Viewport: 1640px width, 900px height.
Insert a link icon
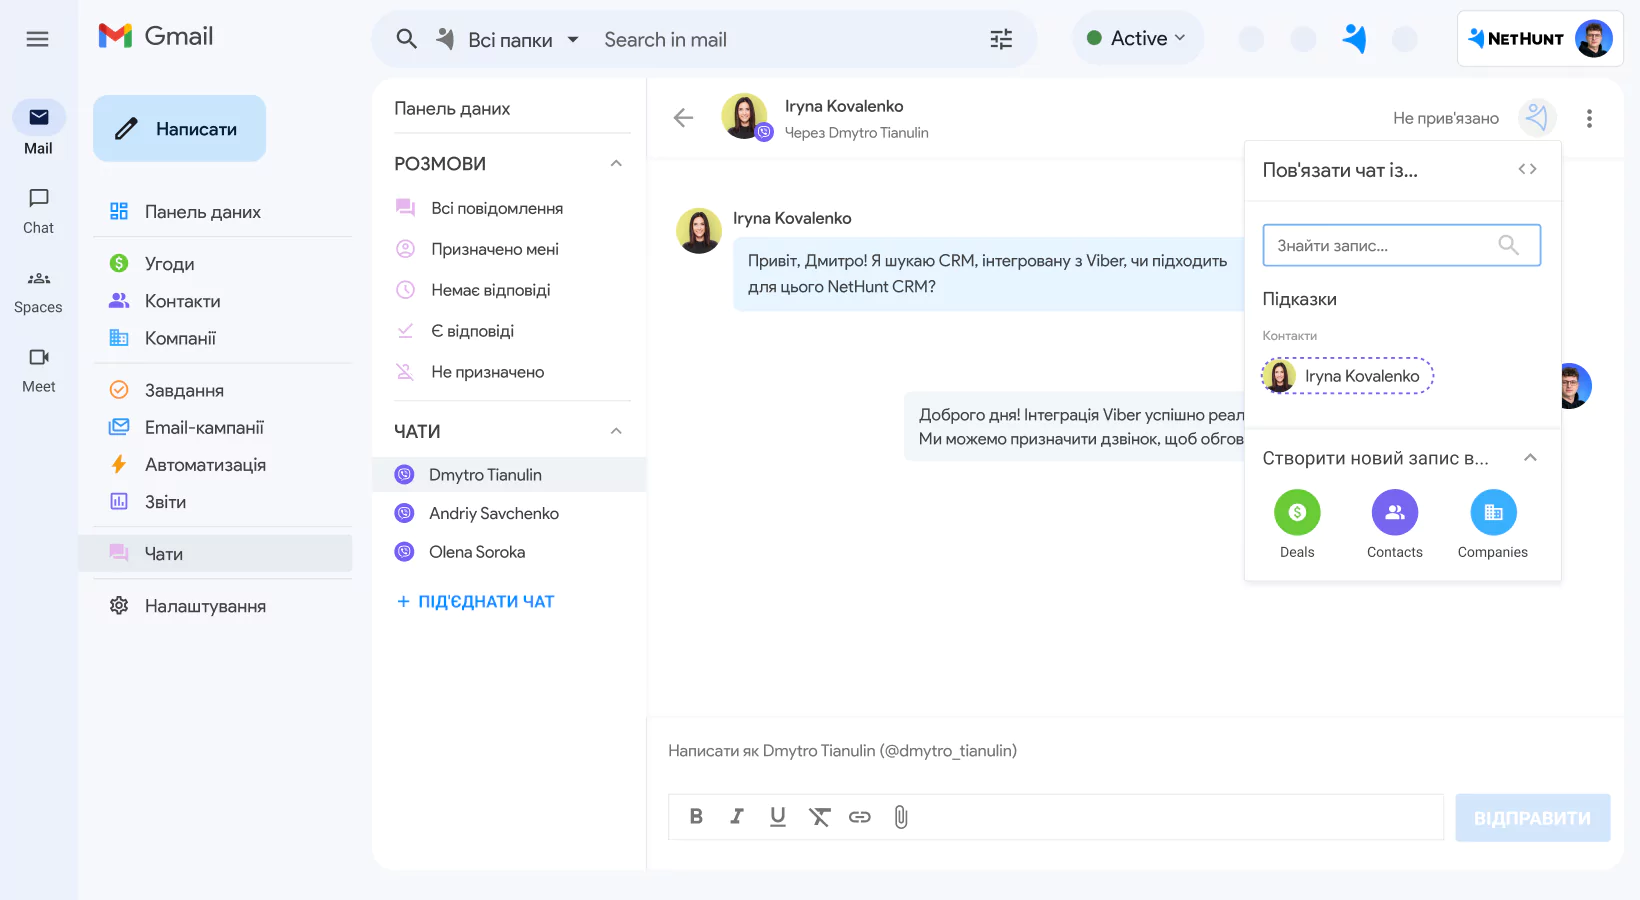point(860,817)
